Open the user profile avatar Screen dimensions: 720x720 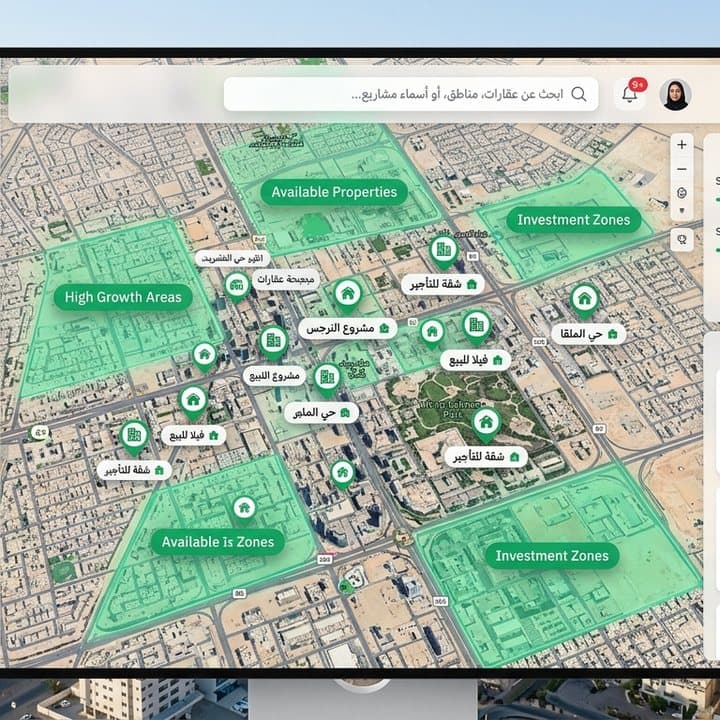tap(675, 95)
